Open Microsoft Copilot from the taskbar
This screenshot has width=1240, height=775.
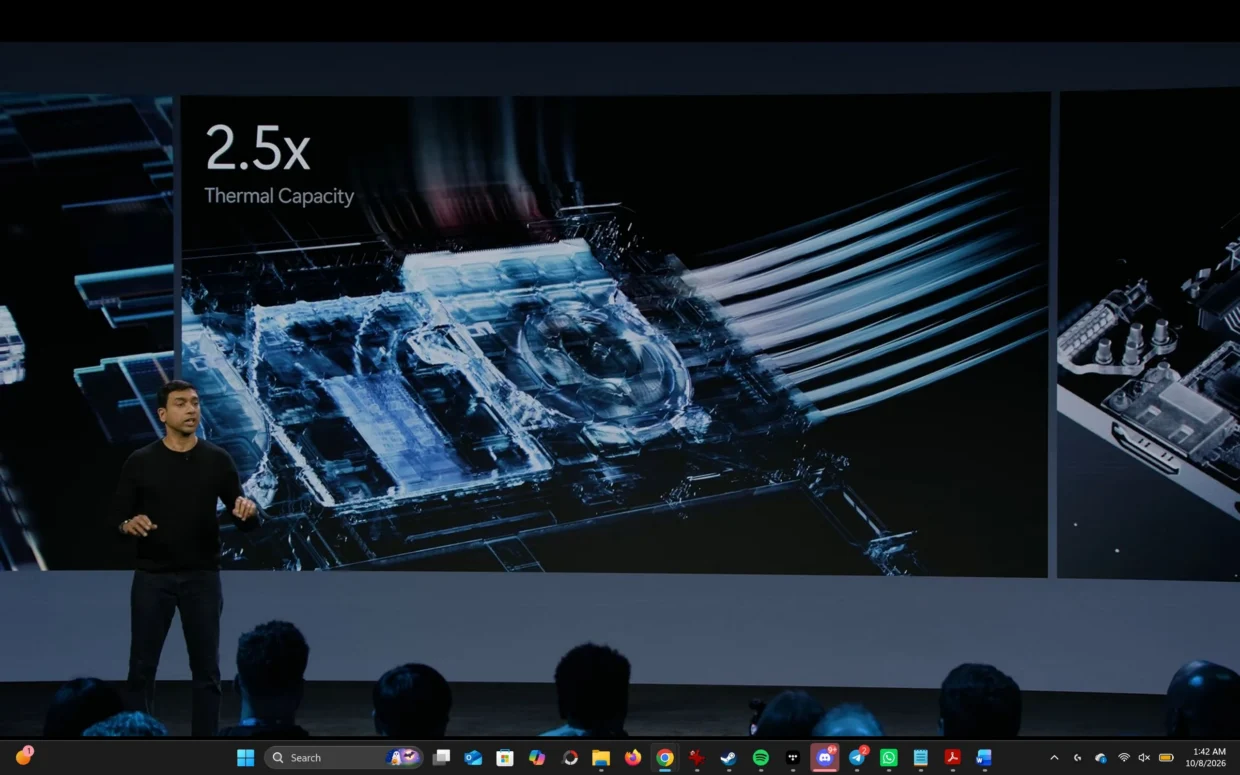click(537, 758)
